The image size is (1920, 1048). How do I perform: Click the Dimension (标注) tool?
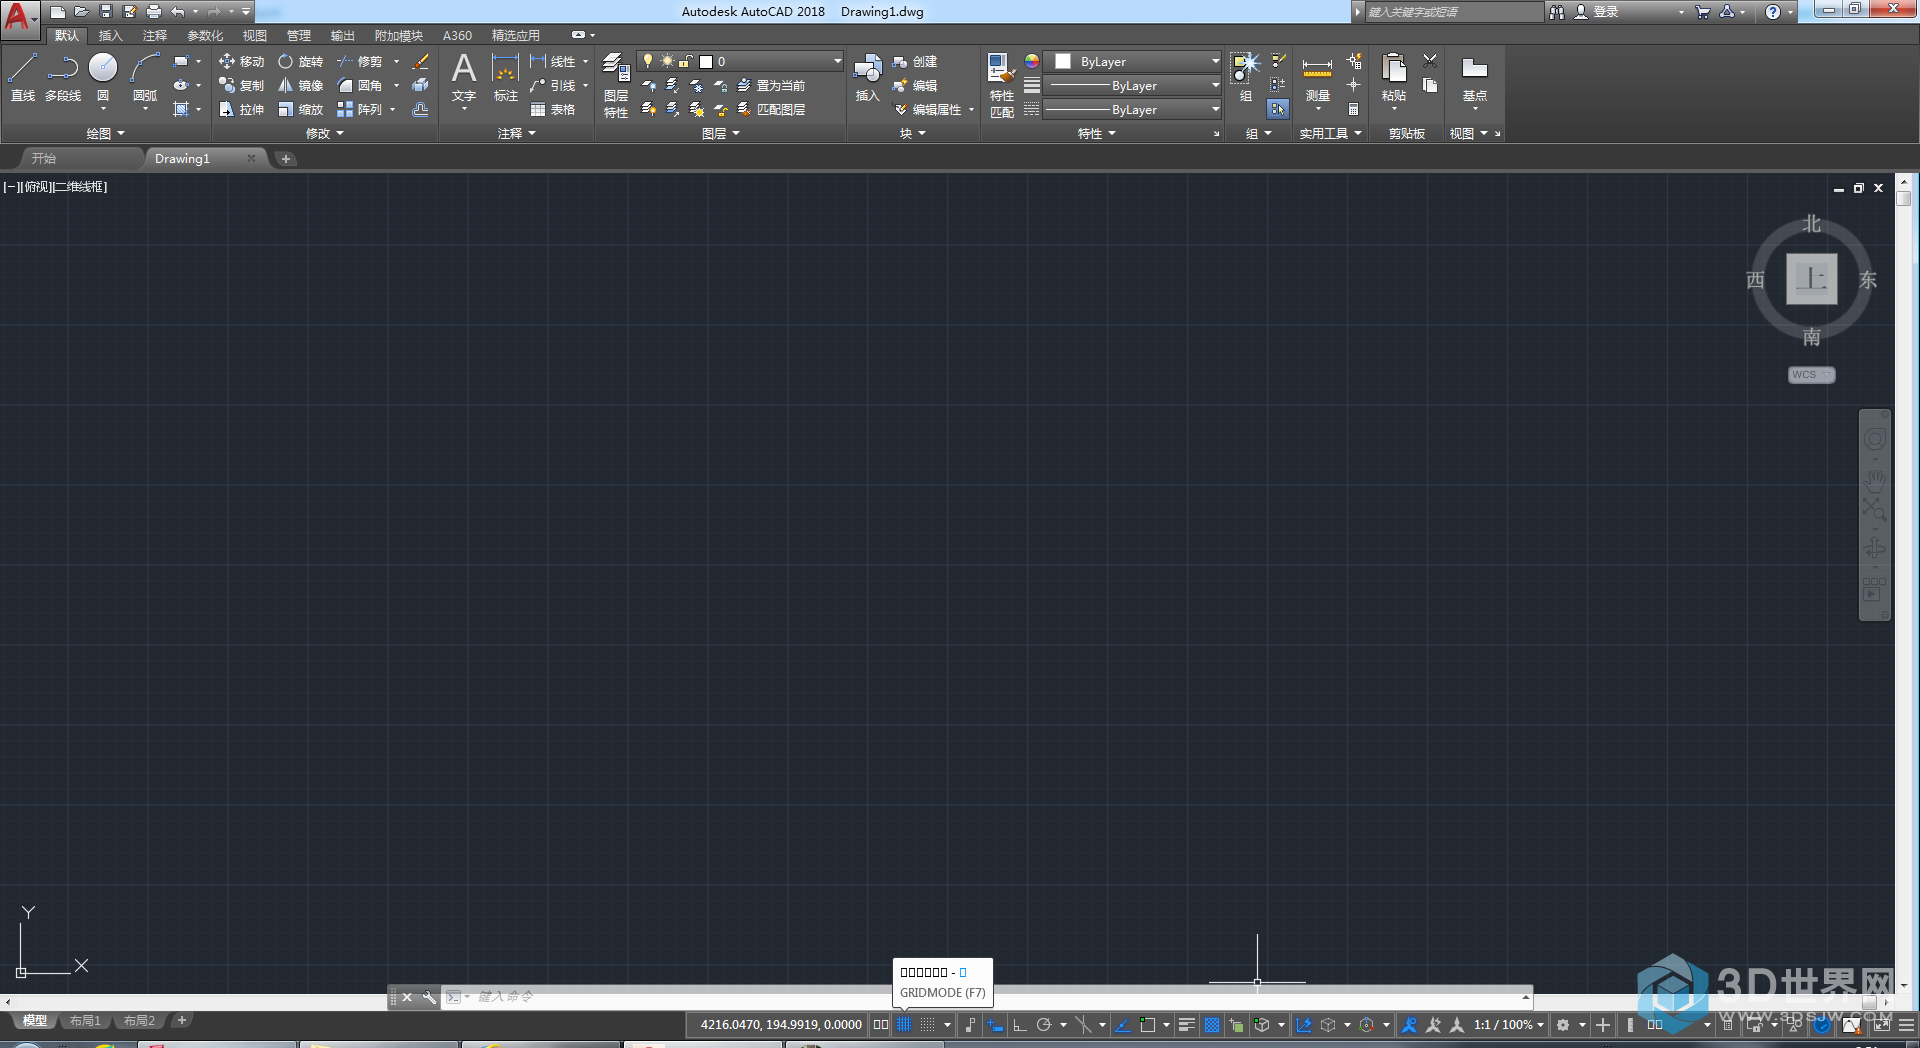tap(505, 77)
